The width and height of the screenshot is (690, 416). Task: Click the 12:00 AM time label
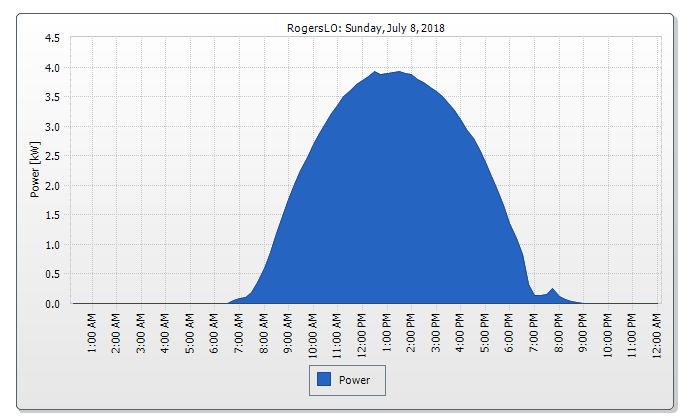tap(657, 335)
